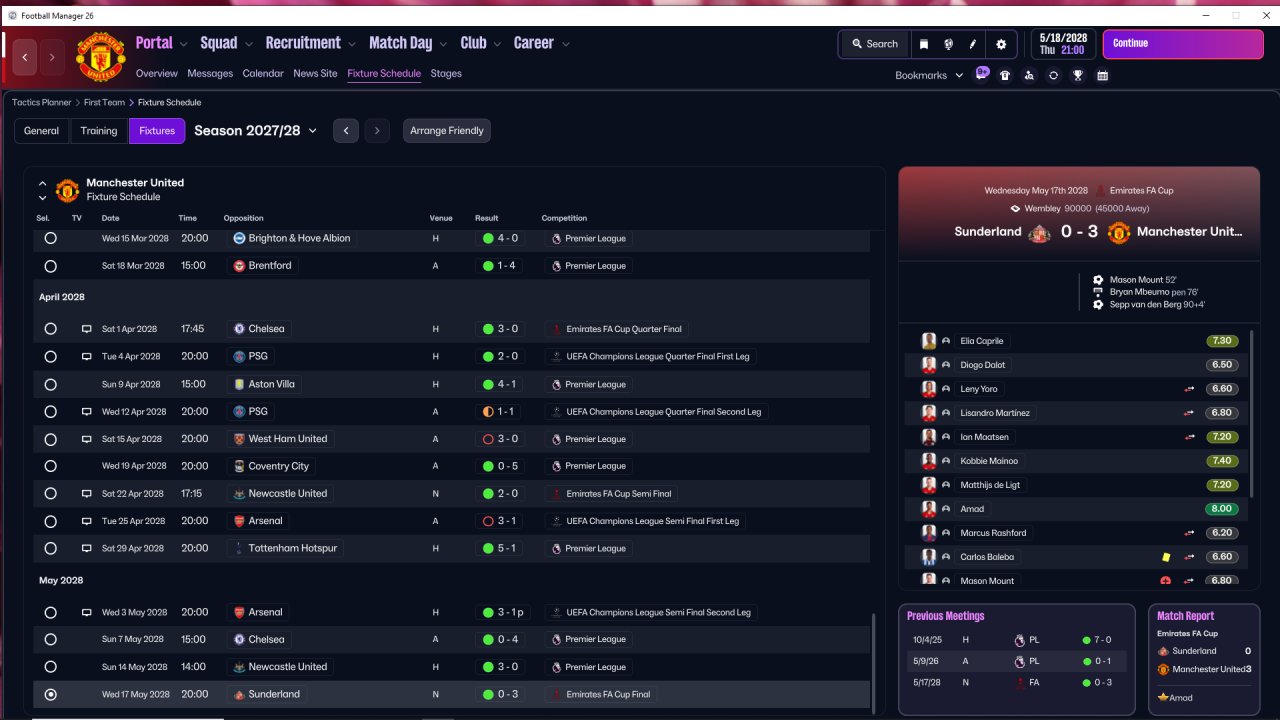Image resolution: width=1280 pixels, height=720 pixels.
Task: Click the injury icon for Mason Mount
Action: 1165,581
